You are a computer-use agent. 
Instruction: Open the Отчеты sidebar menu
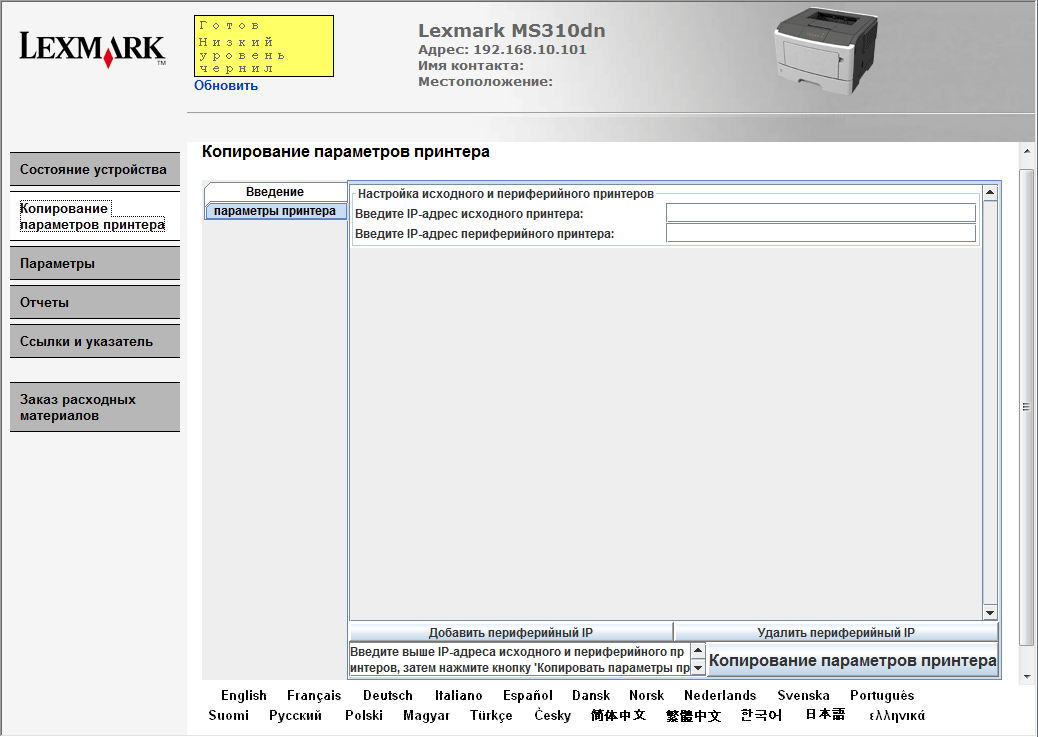point(95,303)
